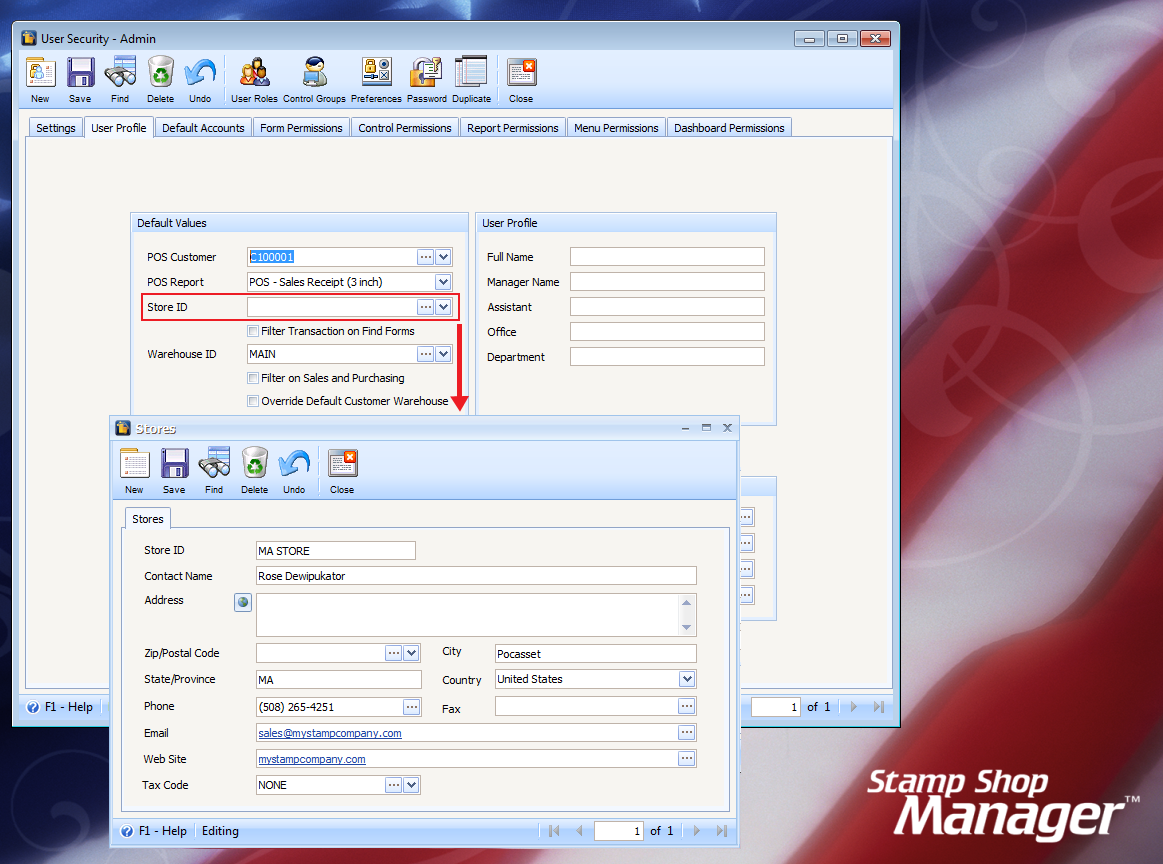Click the Contact Name field
Viewport: 1163px width, 864px height.
[476, 576]
